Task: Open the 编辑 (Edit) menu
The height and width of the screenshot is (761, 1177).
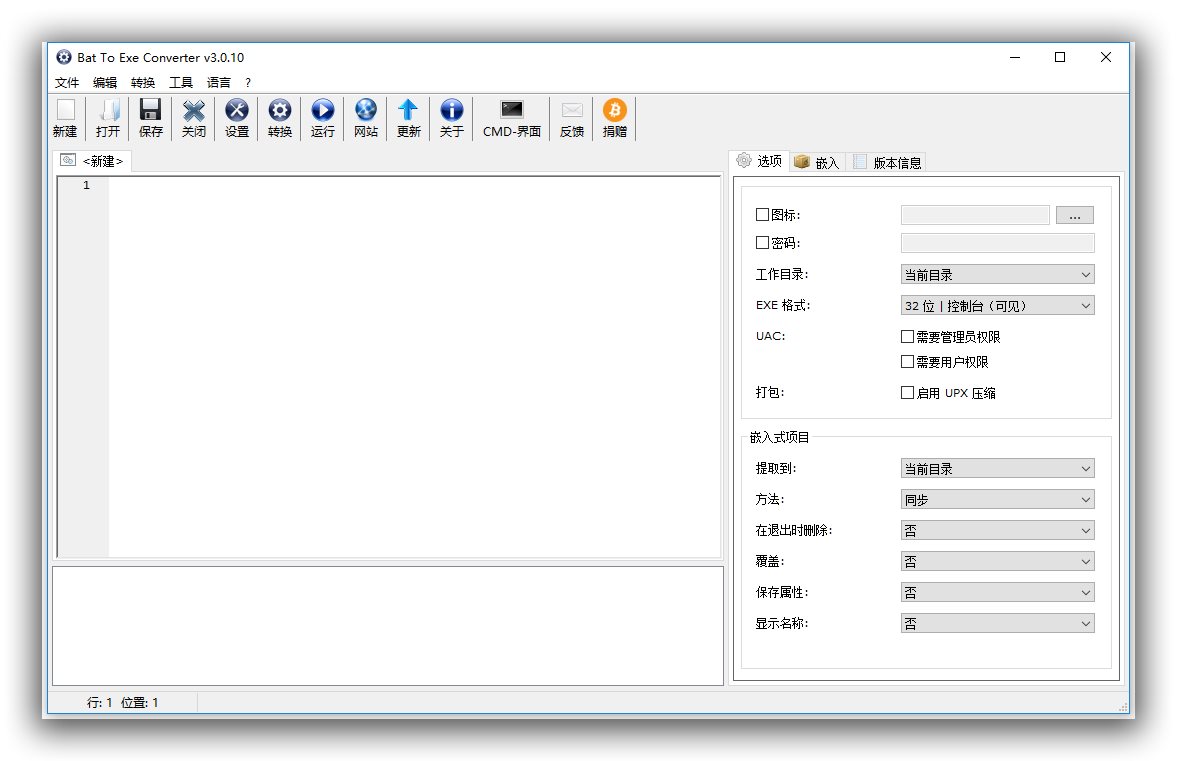Action: [x=105, y=83]
